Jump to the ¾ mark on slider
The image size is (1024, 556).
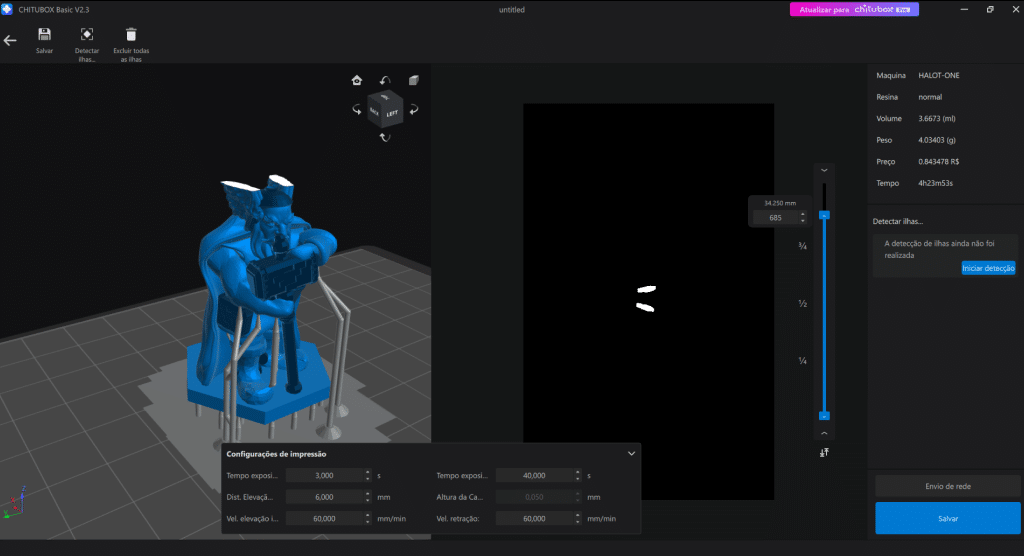[803, 246]
